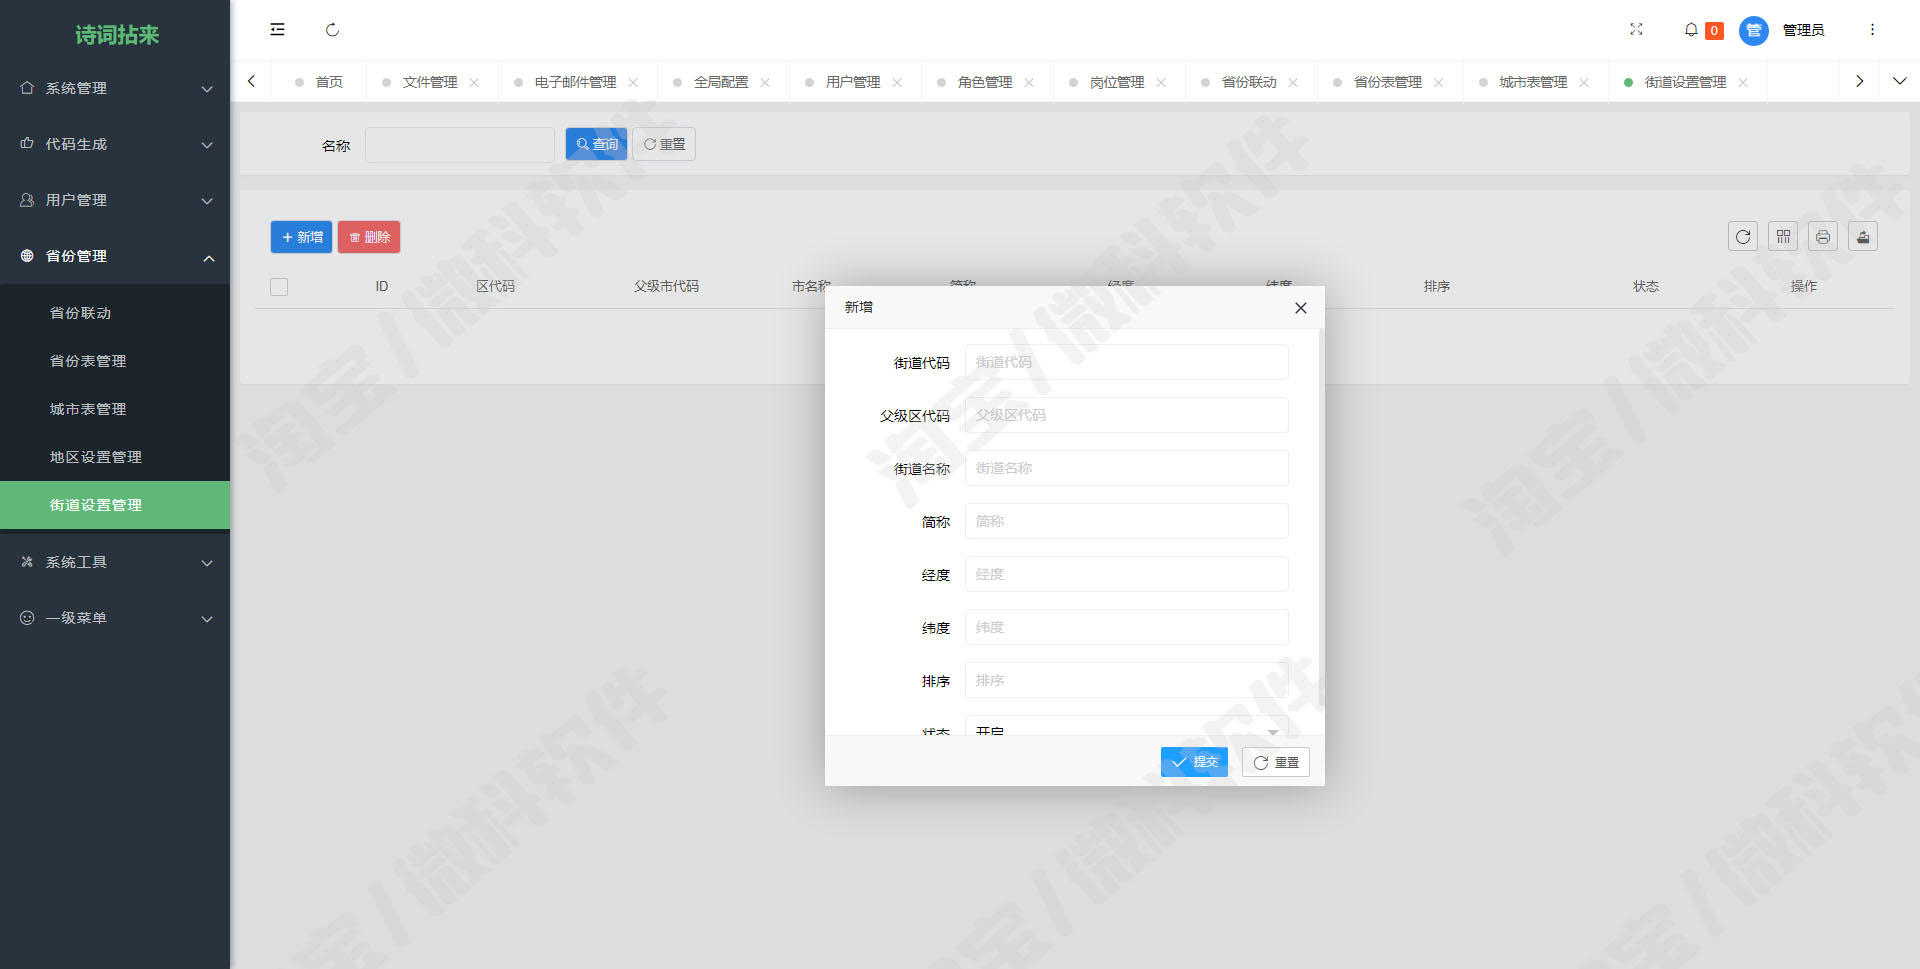Open 省份表管理 in the sidebar
Viewport: 1920px width, 969px height.
[115, 361]
